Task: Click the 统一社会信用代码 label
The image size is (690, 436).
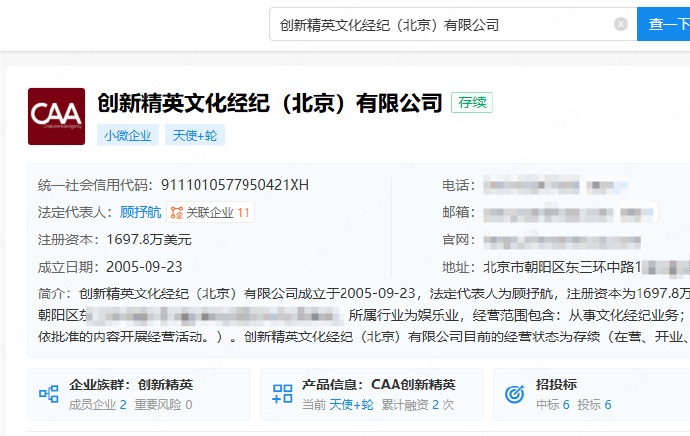Action: [x=95, y=185]
